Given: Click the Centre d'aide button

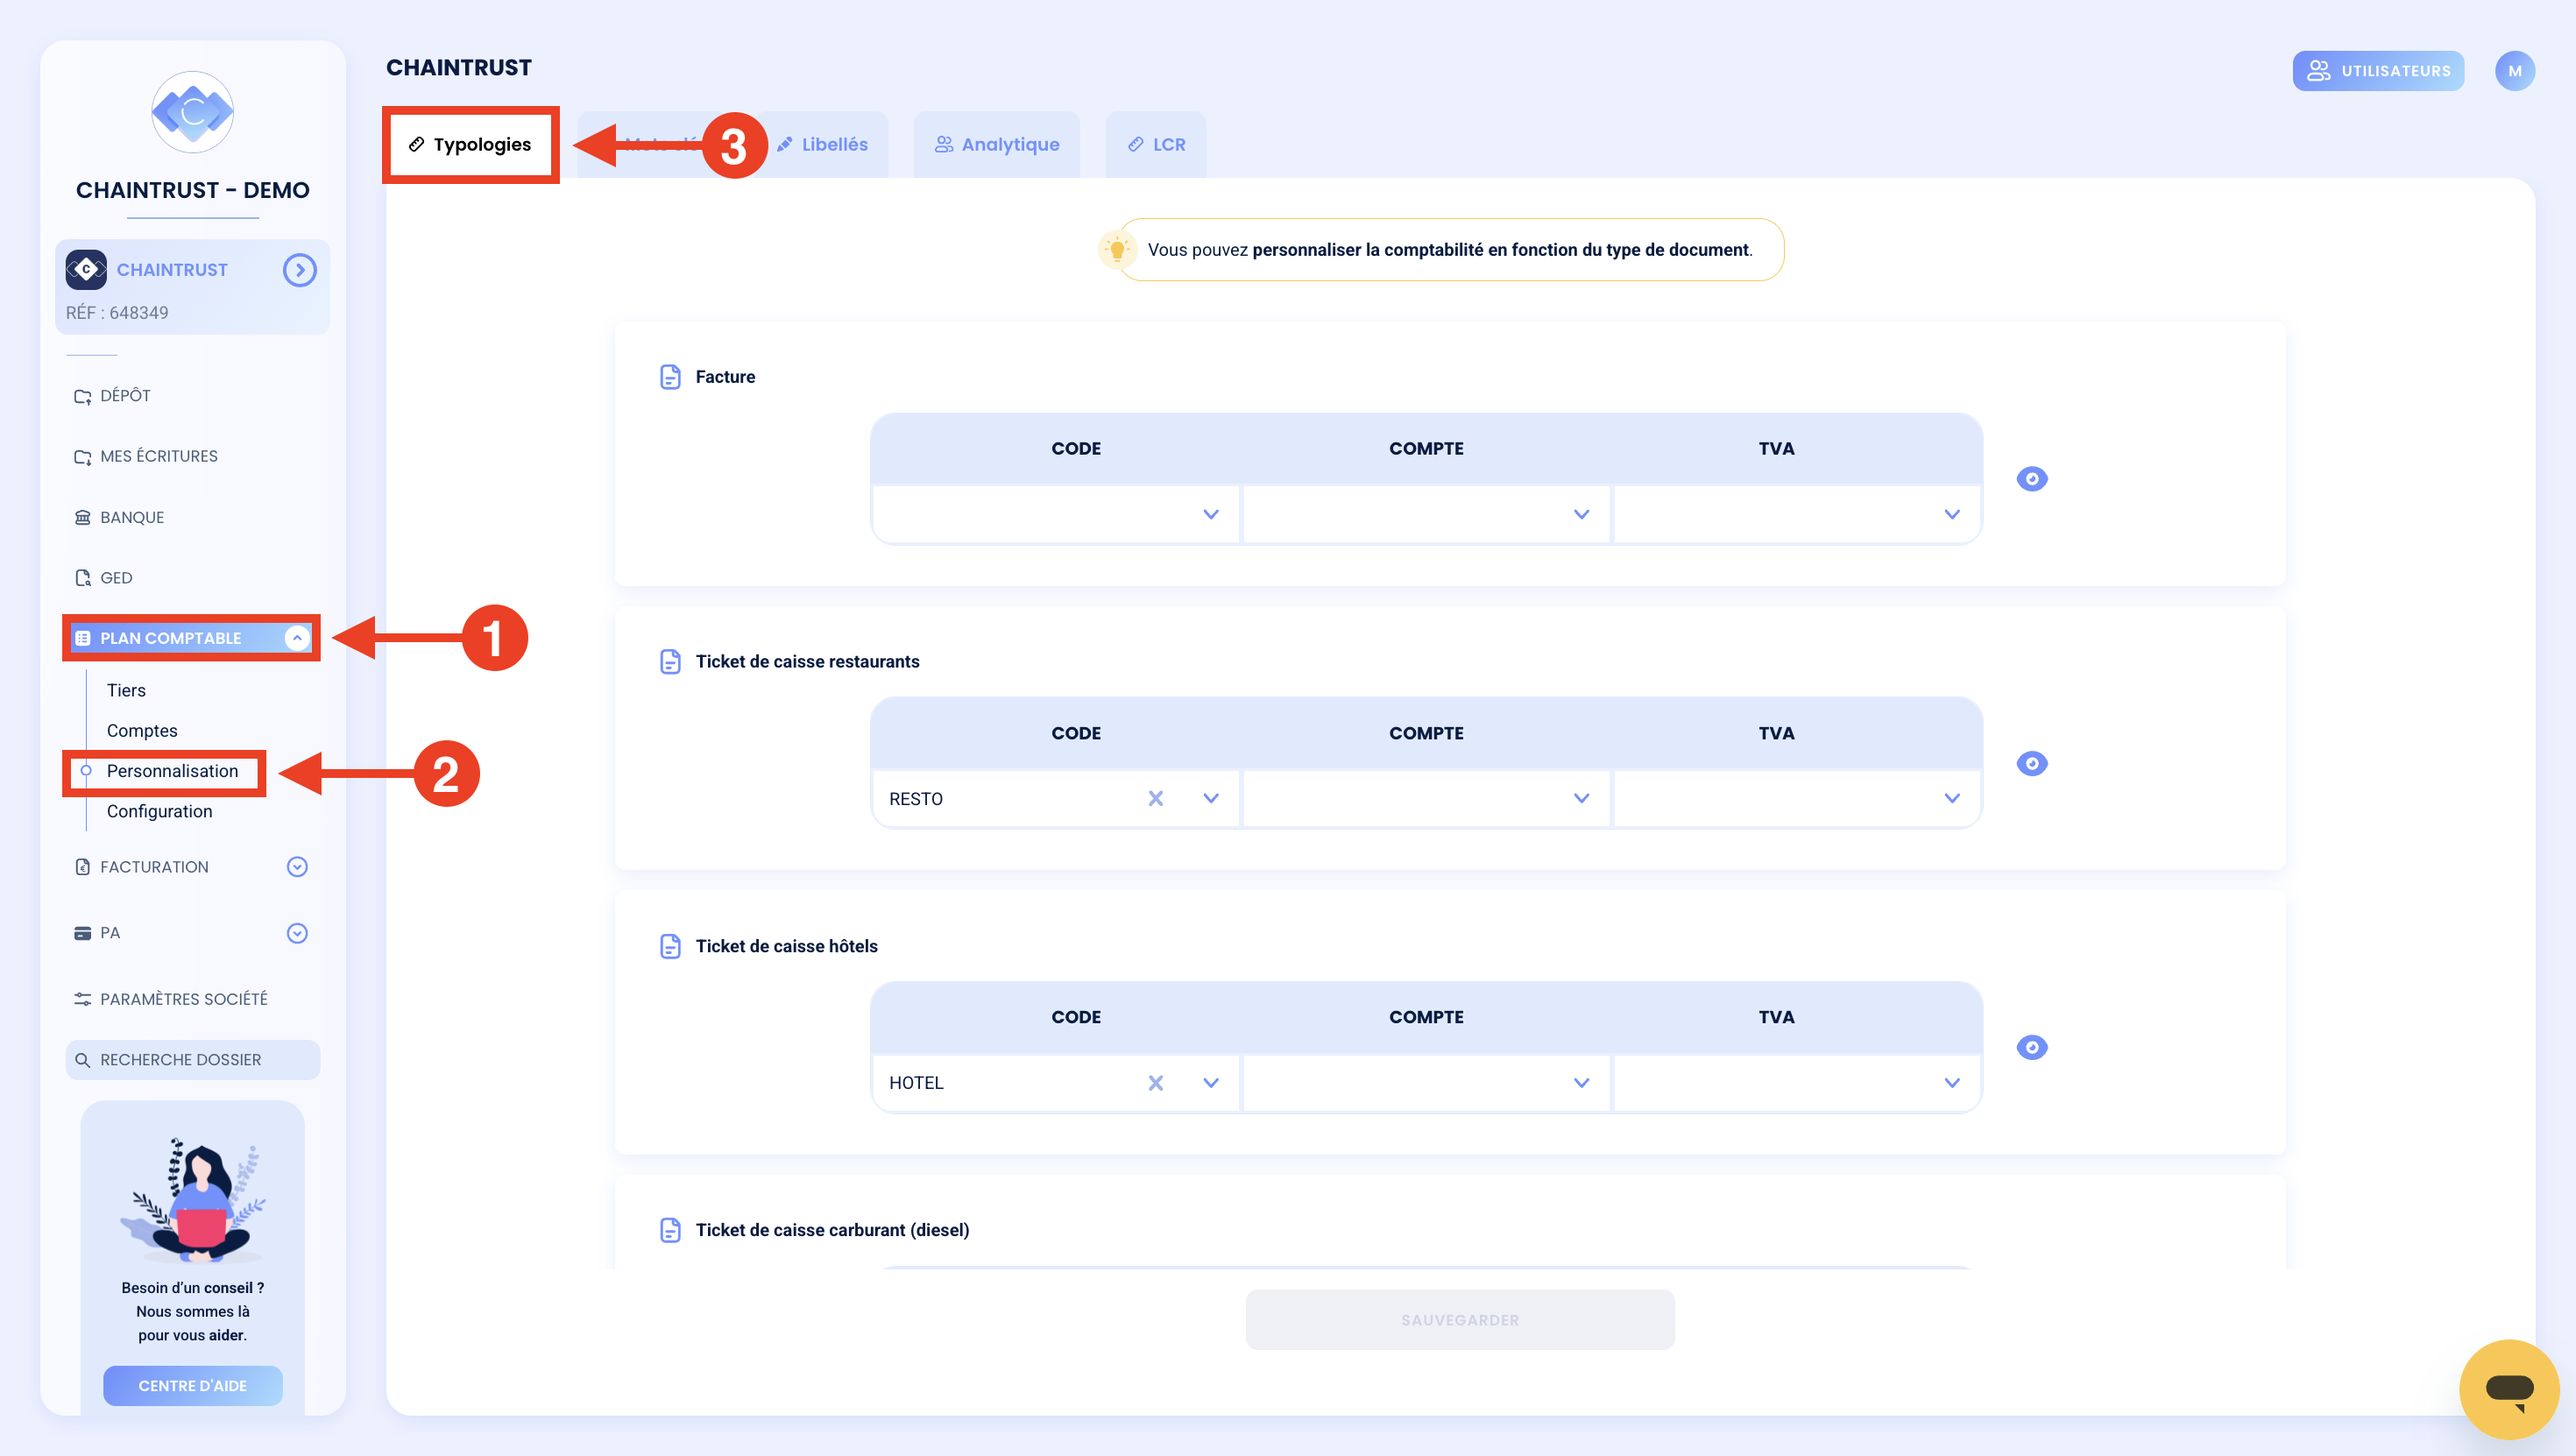Looking at the screenshot, I should click(193, 1386).
